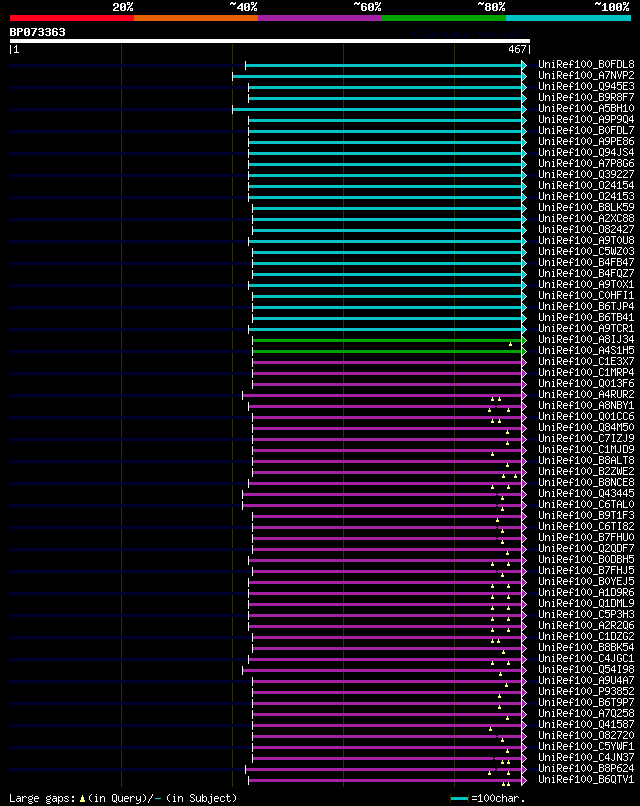This screenshot has height=806, width=640.
Task: Click the UniRef100_B8P624 label
Action: point(586,768)
